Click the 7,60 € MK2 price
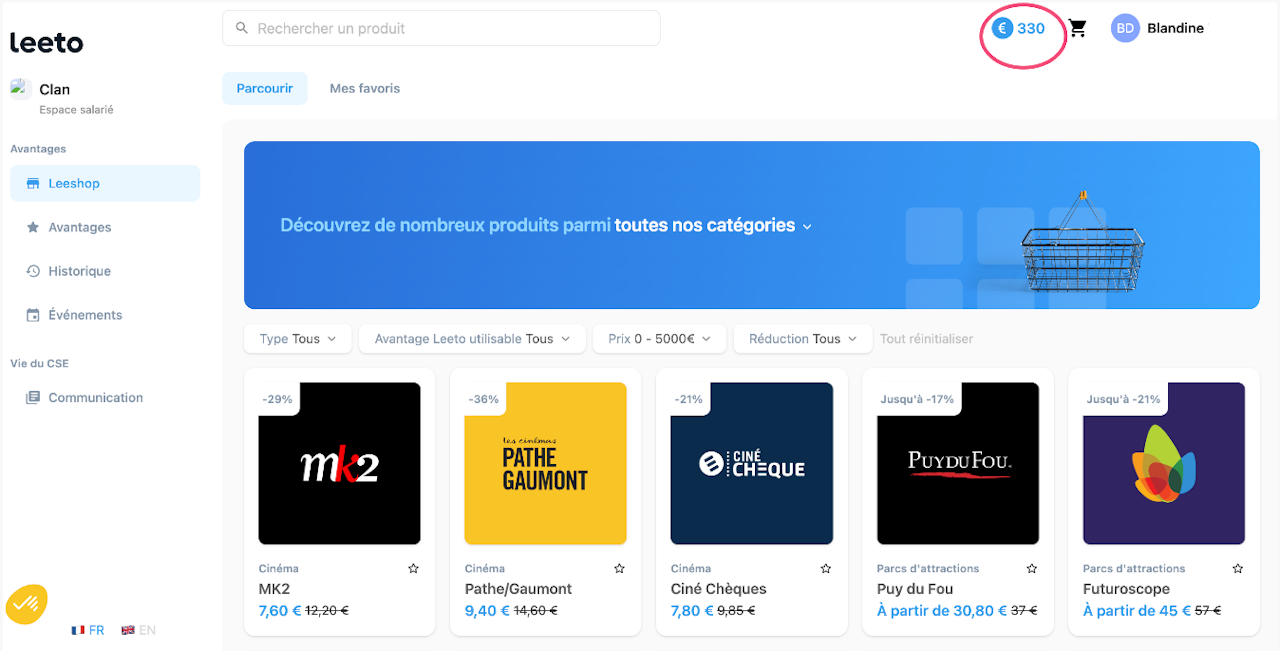Image resolution: width=1280 pixels, height=651 pixels. point(280,611)
